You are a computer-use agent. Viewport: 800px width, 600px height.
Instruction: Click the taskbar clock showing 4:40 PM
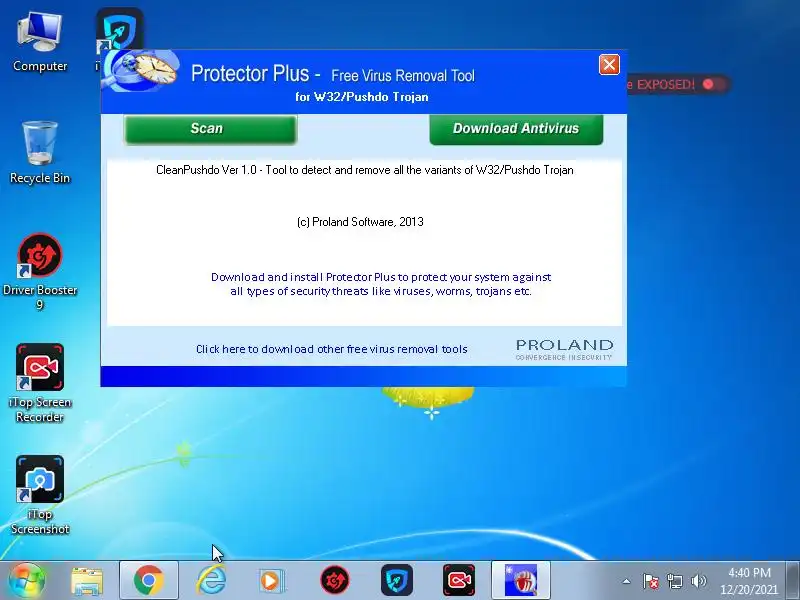748,581
